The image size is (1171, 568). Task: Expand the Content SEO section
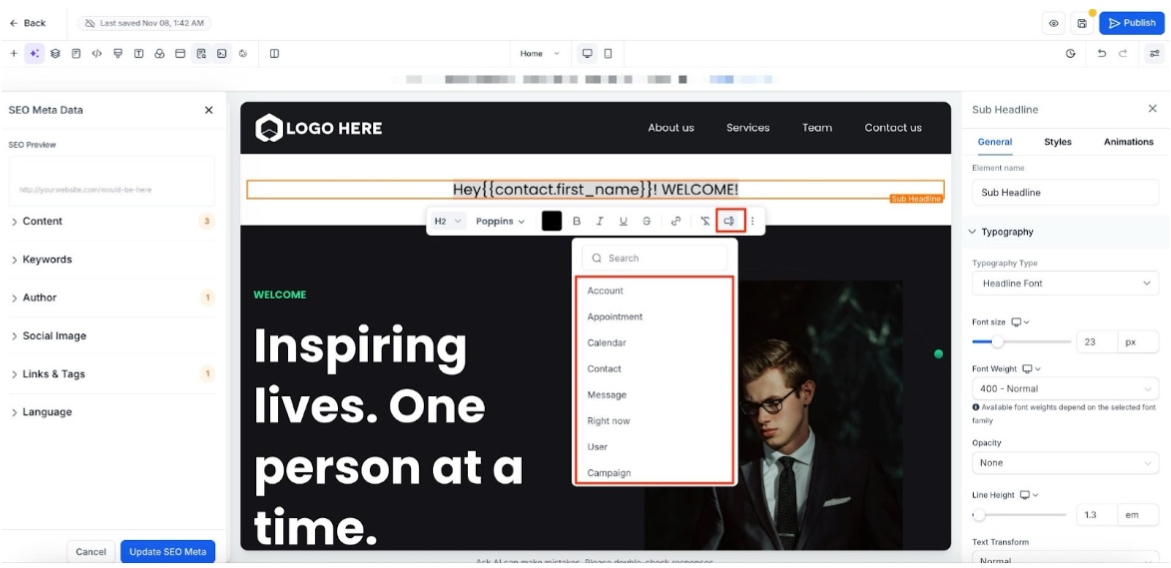click(x=42, y=221)
